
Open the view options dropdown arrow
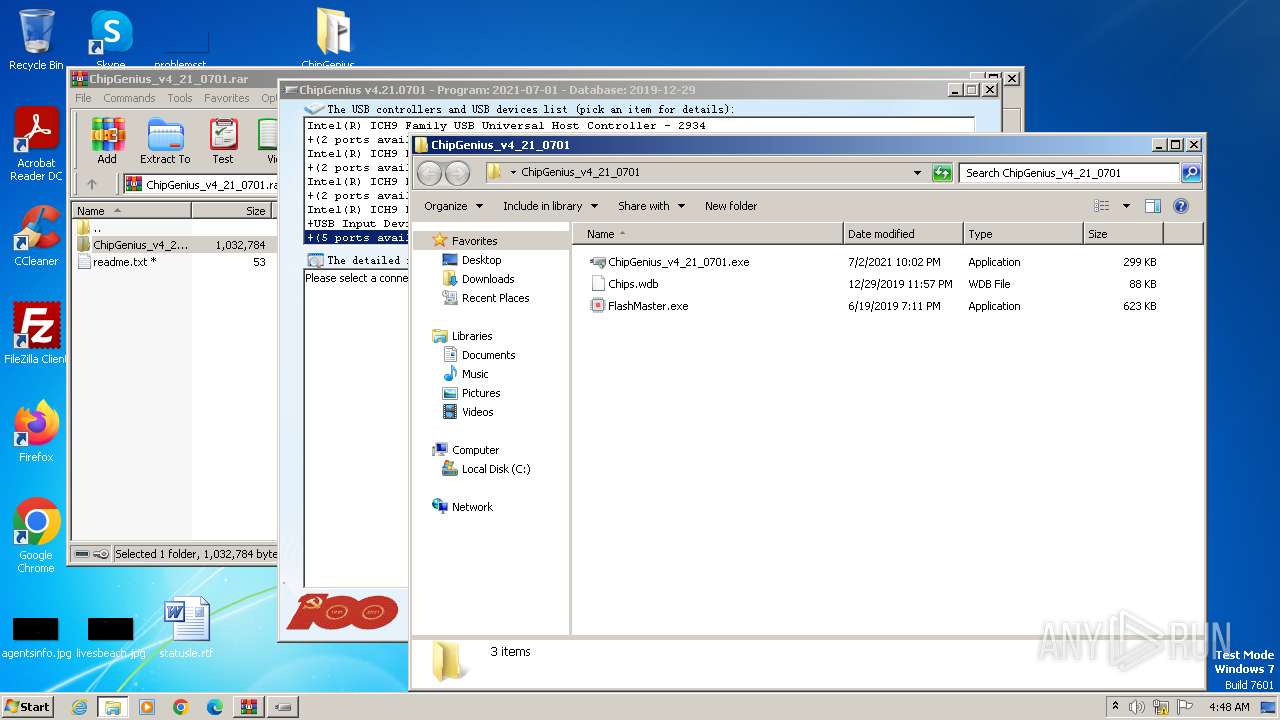click(1126, 206)
